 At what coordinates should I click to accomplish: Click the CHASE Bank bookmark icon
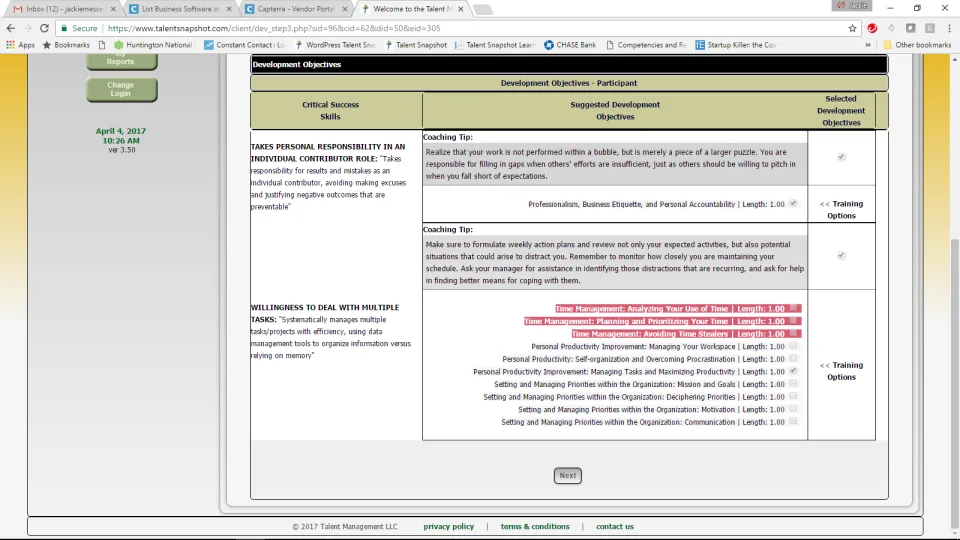tap(549, 45)
